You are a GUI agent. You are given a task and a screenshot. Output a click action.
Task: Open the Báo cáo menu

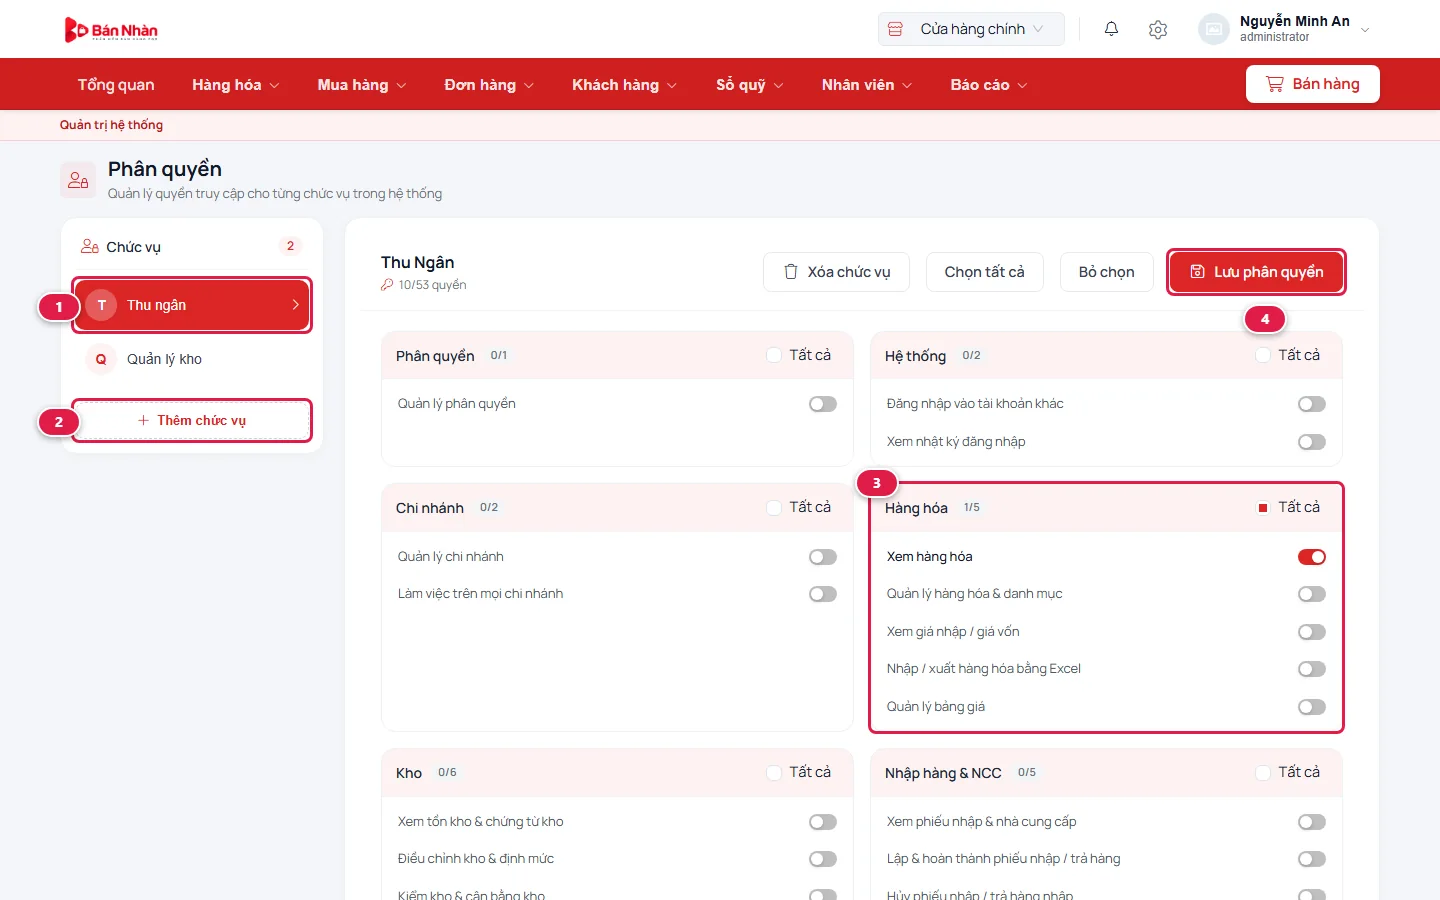click(x=989, y=85)
